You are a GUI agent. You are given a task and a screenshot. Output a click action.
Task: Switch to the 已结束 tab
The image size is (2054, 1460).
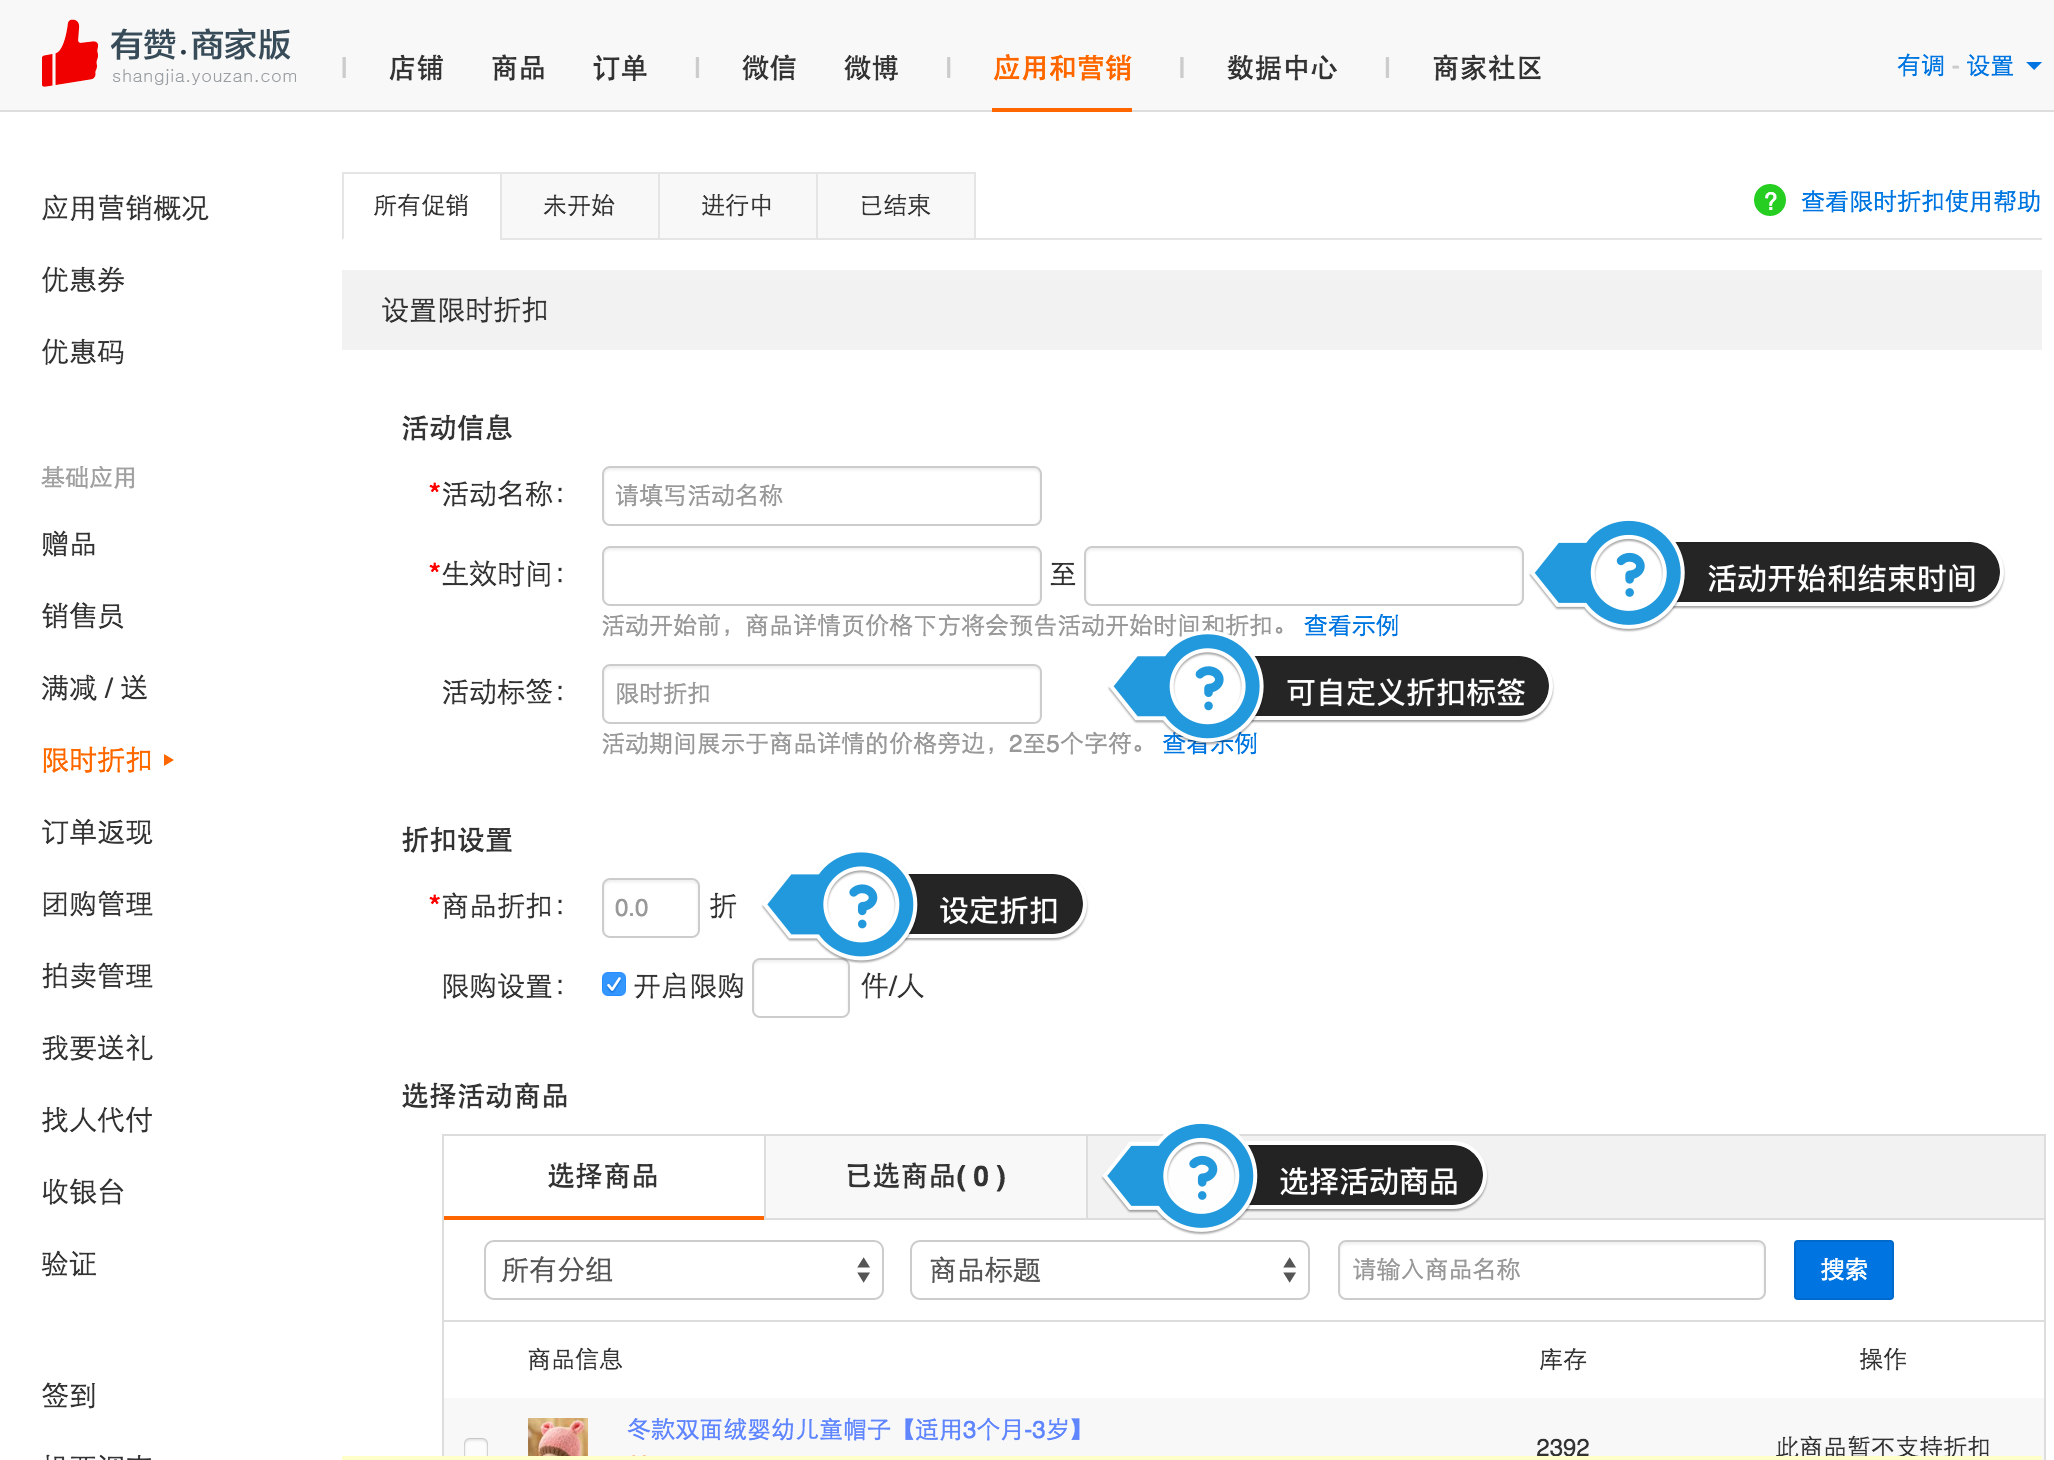tap(895, 205)
